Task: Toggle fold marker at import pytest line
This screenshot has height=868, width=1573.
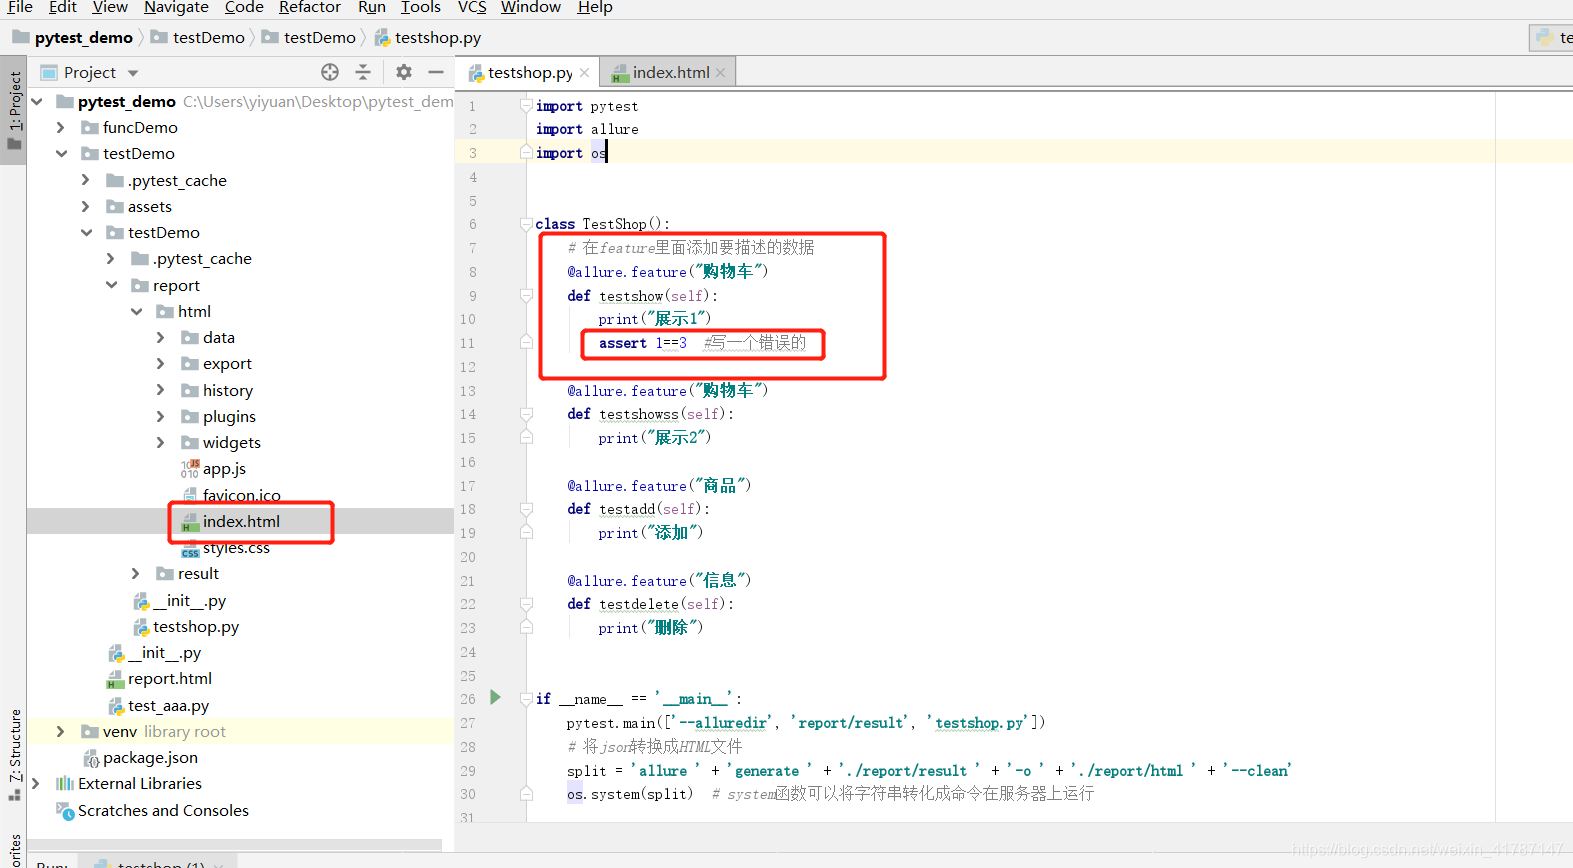Action: (526, 106)
